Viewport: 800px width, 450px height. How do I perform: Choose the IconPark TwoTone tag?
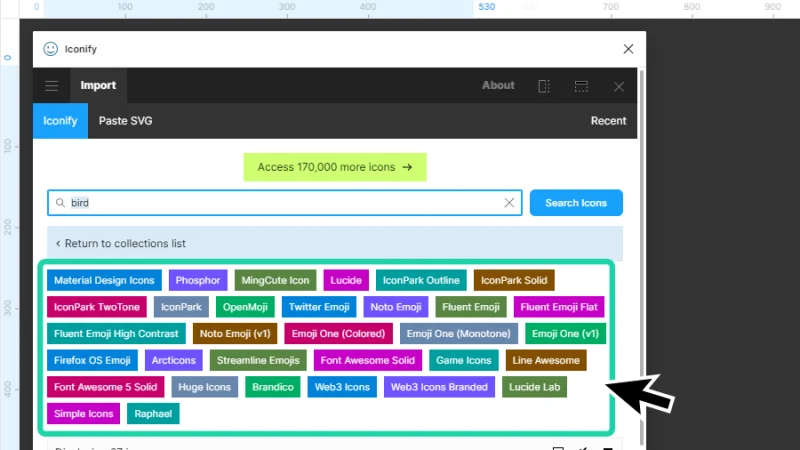pyautogui.click(x=97, y=307)
